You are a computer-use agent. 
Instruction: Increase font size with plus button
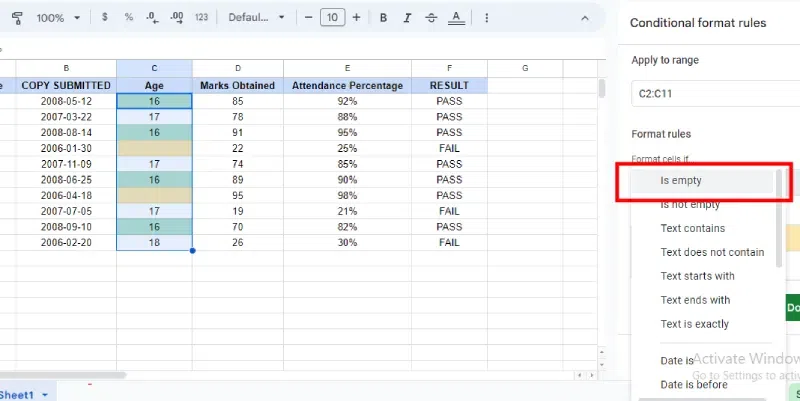[x=356, y=17]
